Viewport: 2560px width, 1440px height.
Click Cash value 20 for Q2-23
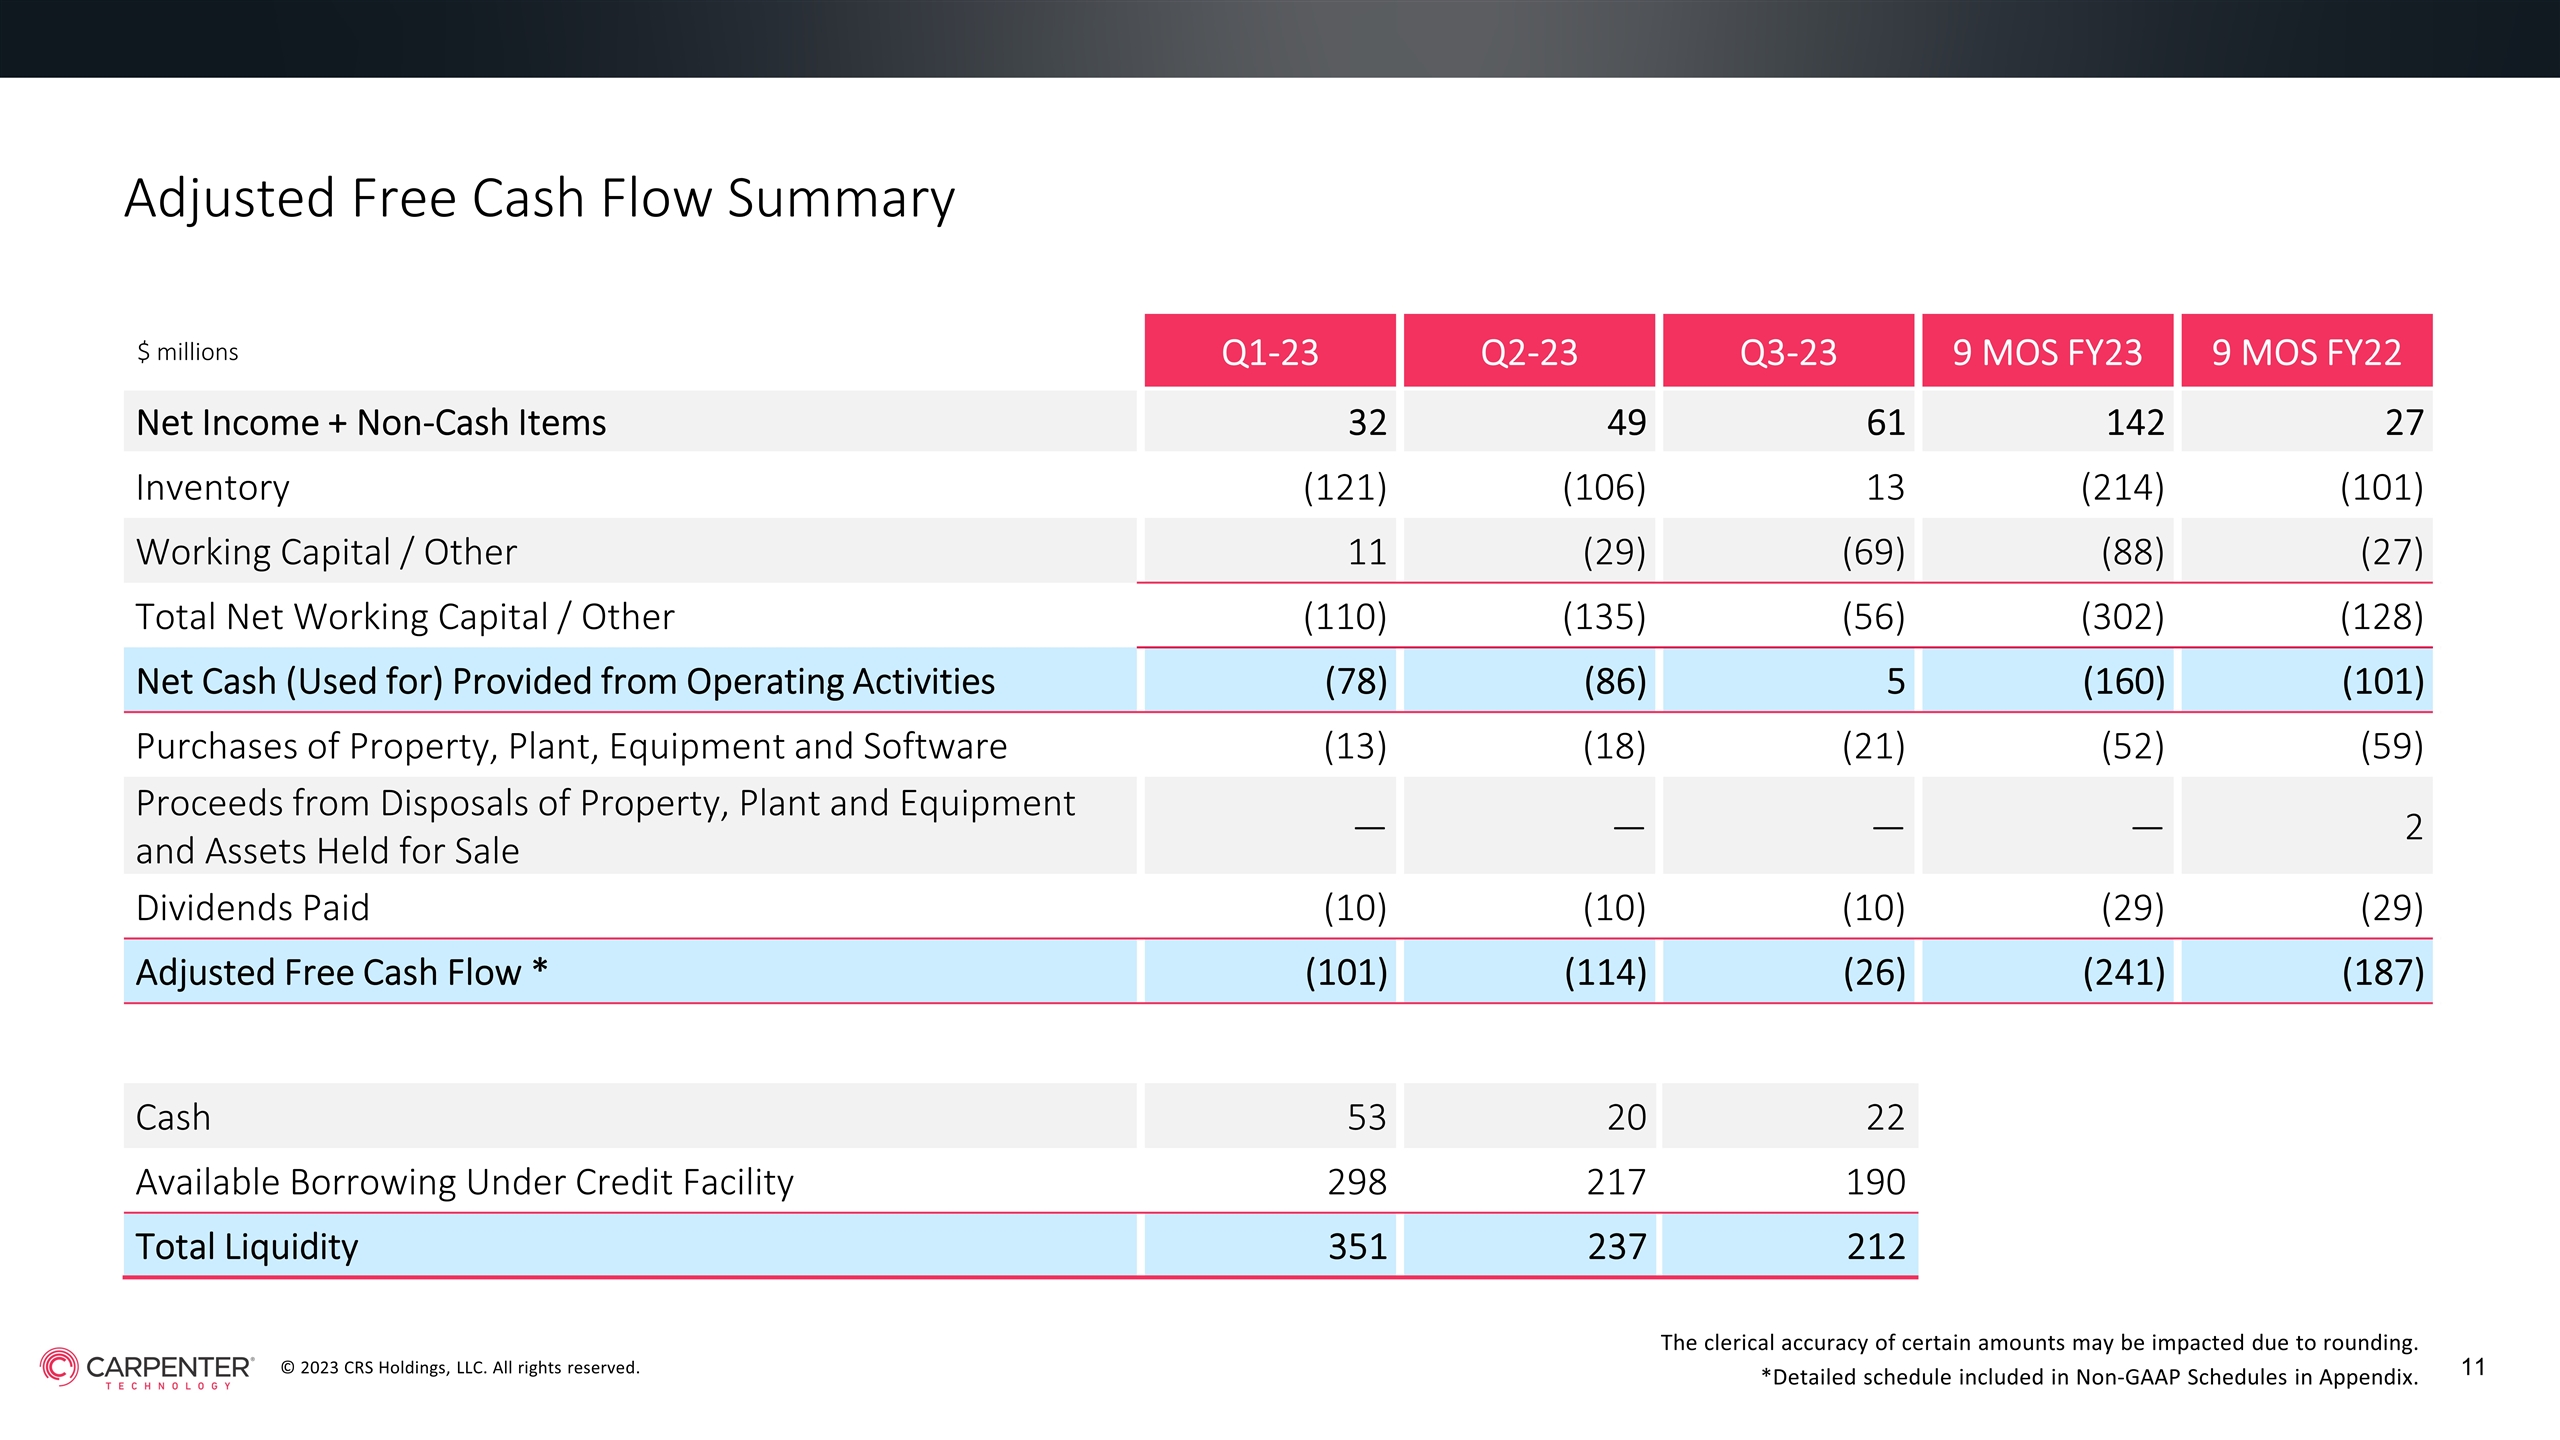click(x=1626, y=1117)
